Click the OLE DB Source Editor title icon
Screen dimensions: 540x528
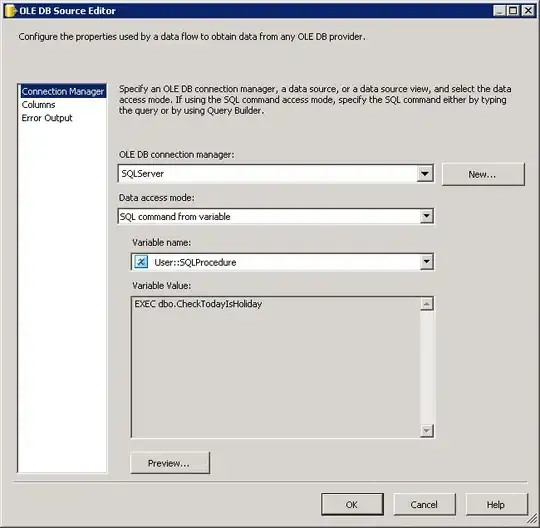10,11
